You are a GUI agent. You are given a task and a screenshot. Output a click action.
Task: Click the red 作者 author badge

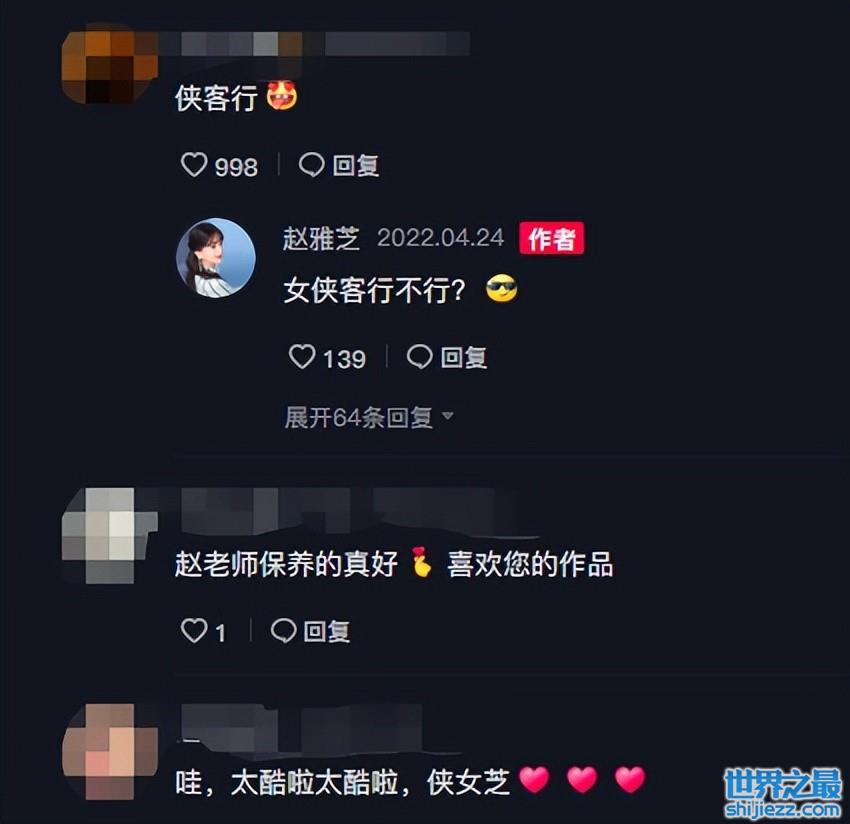point(551,238)
